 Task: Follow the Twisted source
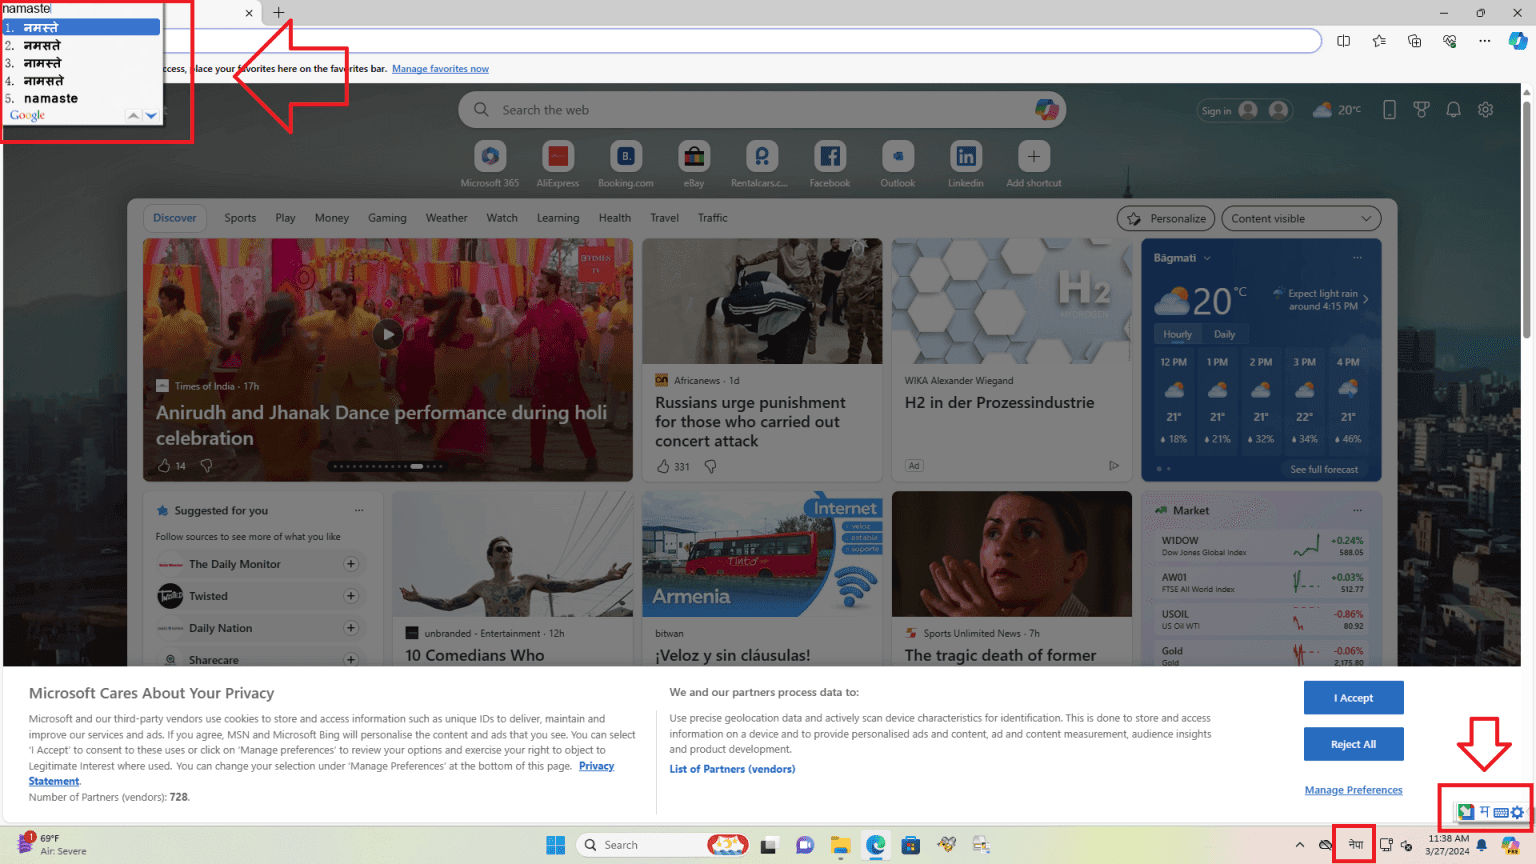[351, 596]
